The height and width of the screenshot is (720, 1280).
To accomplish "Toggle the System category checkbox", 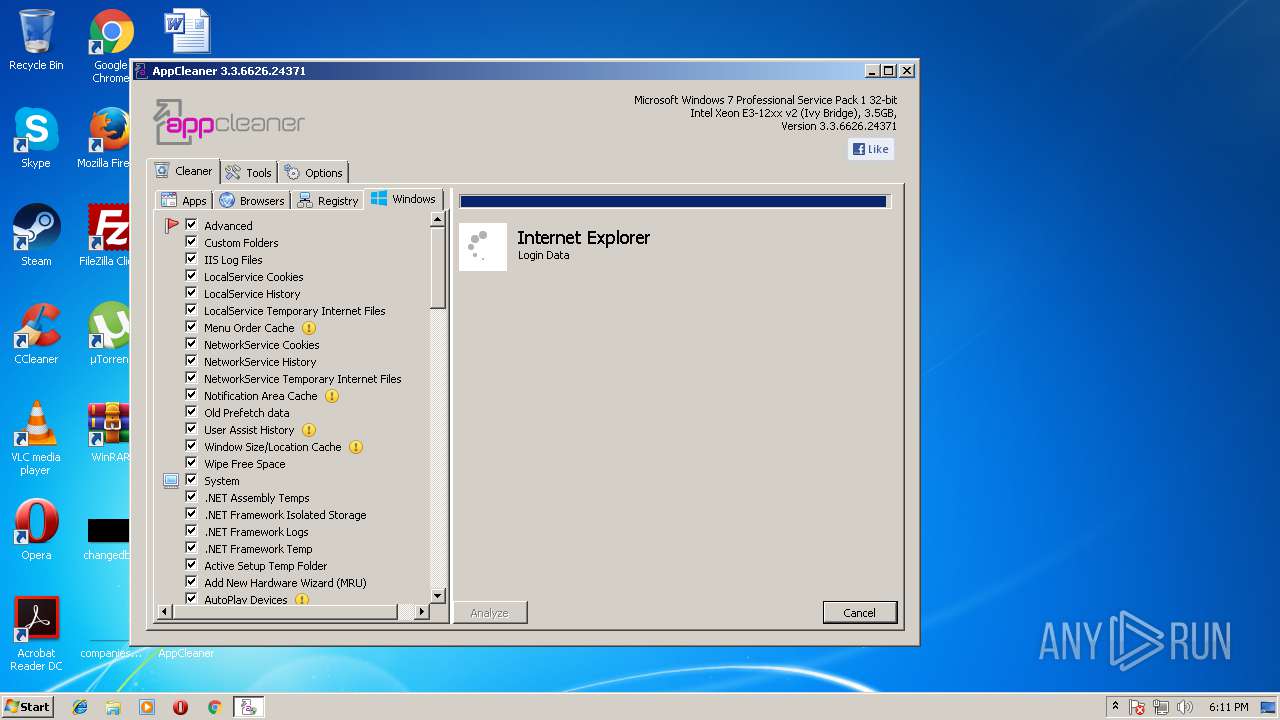I will pos(191,480).
